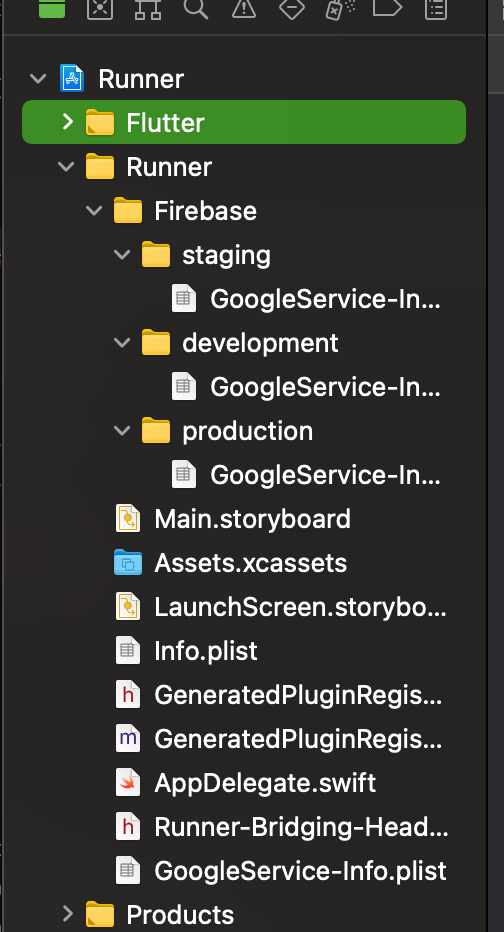This screenshot has height=932, width=504.
Task: Open the AppDelegate.swift Swift icon
Action: point(128,782)
